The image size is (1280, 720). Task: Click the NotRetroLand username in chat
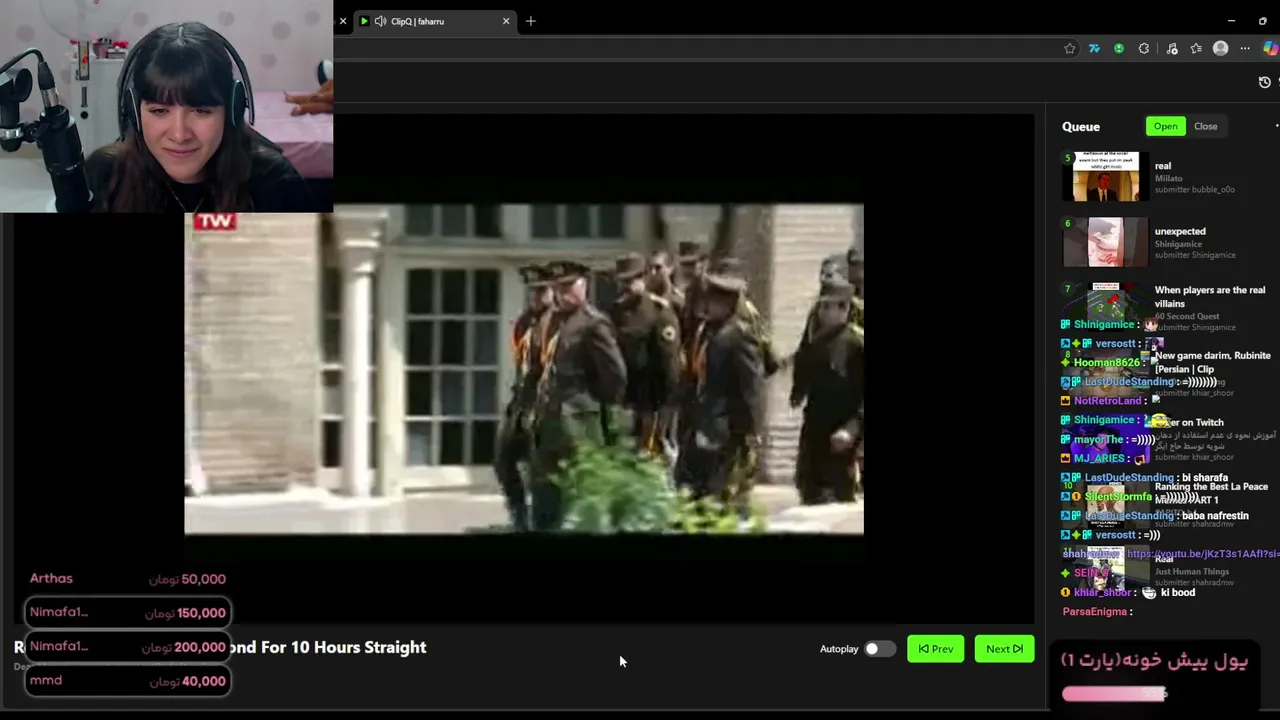(1107, 401)
